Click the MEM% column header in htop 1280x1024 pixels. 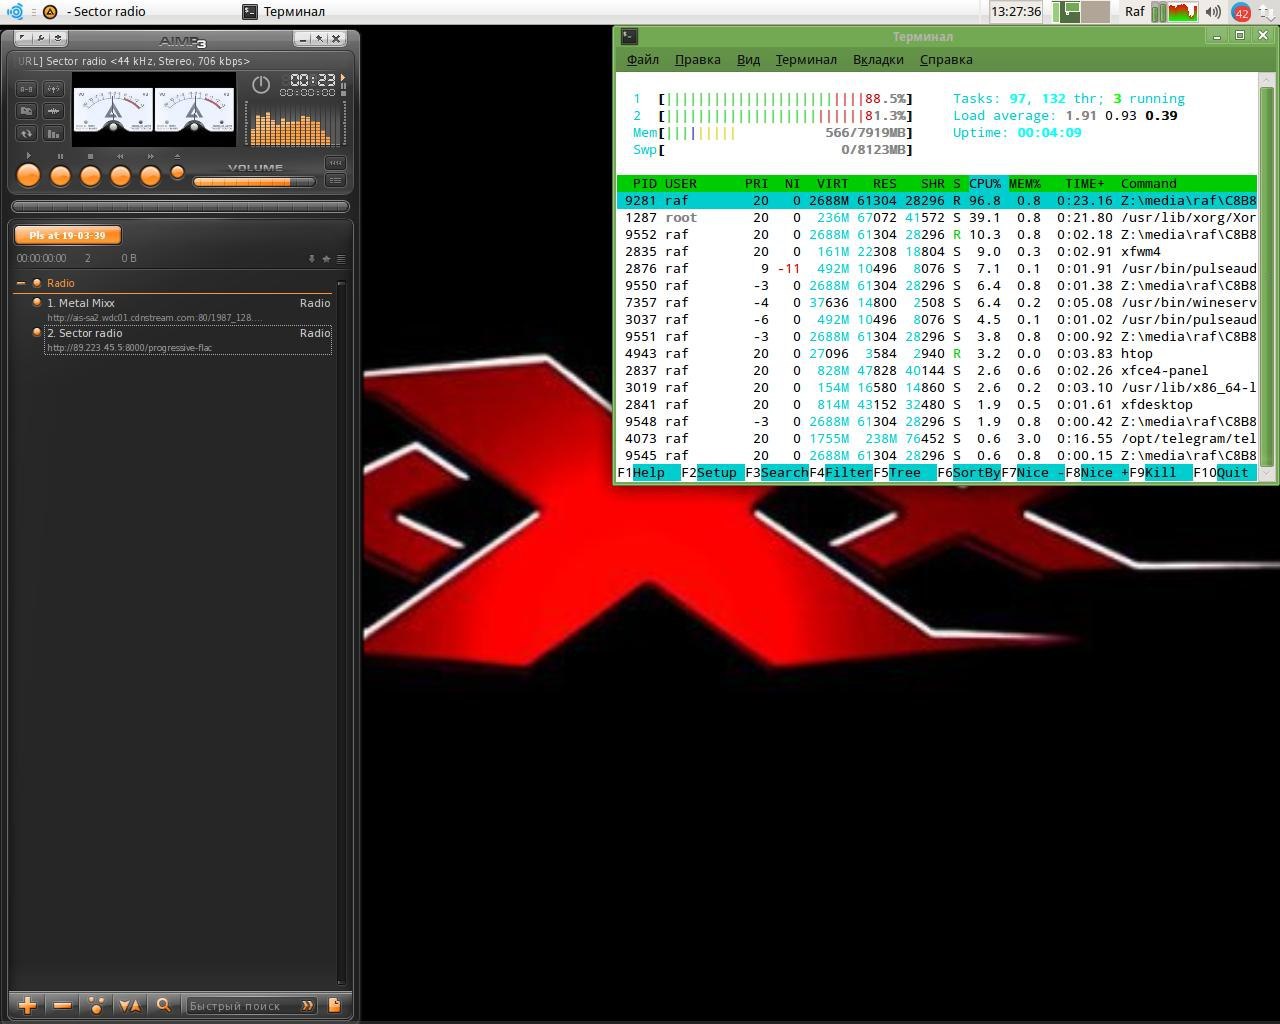(x=1025, y=184)
